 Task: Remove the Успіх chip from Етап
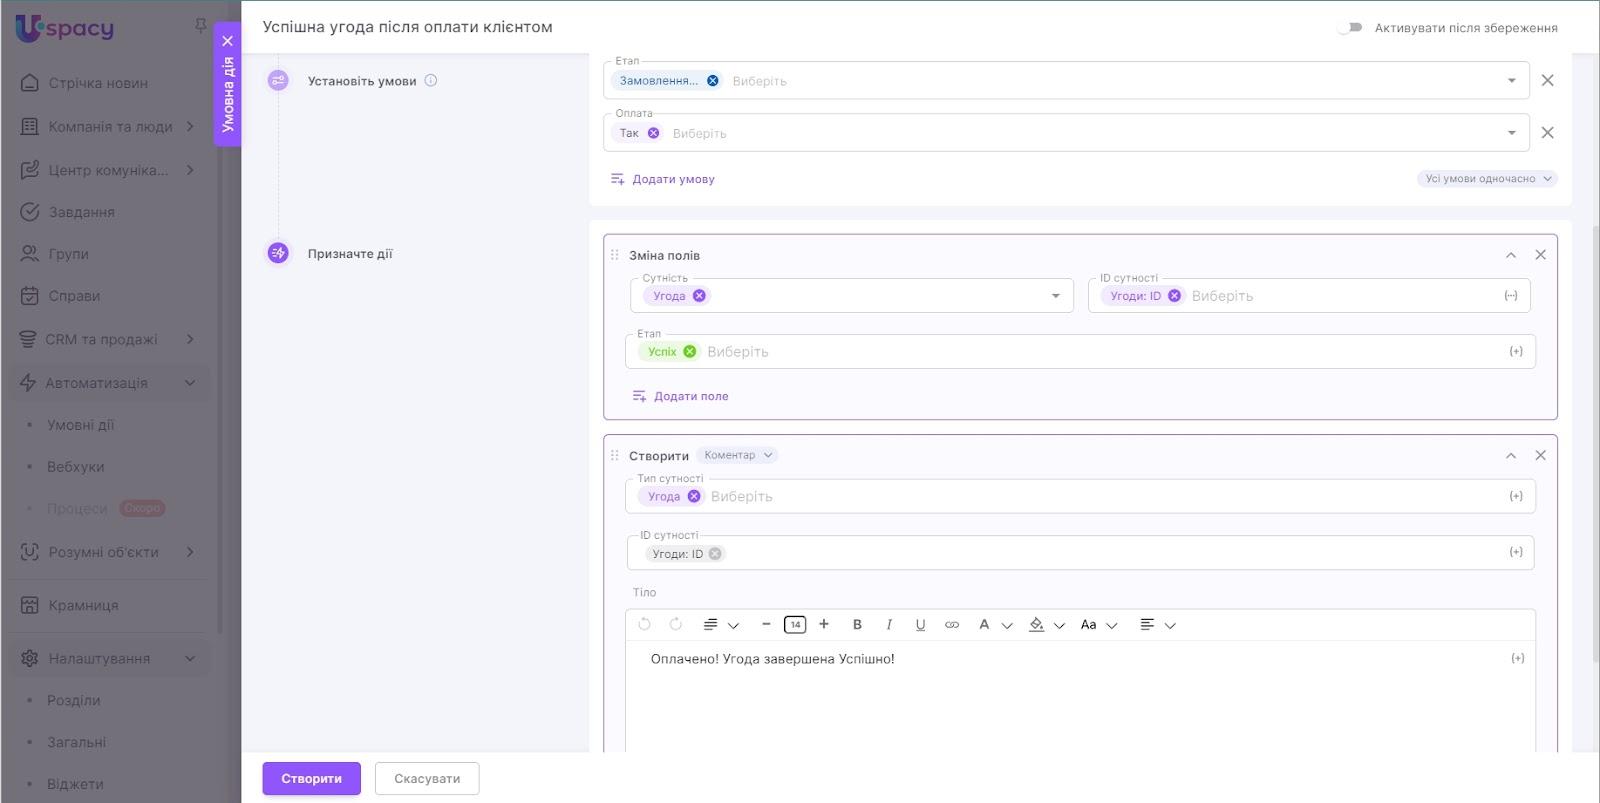[690, 351]
